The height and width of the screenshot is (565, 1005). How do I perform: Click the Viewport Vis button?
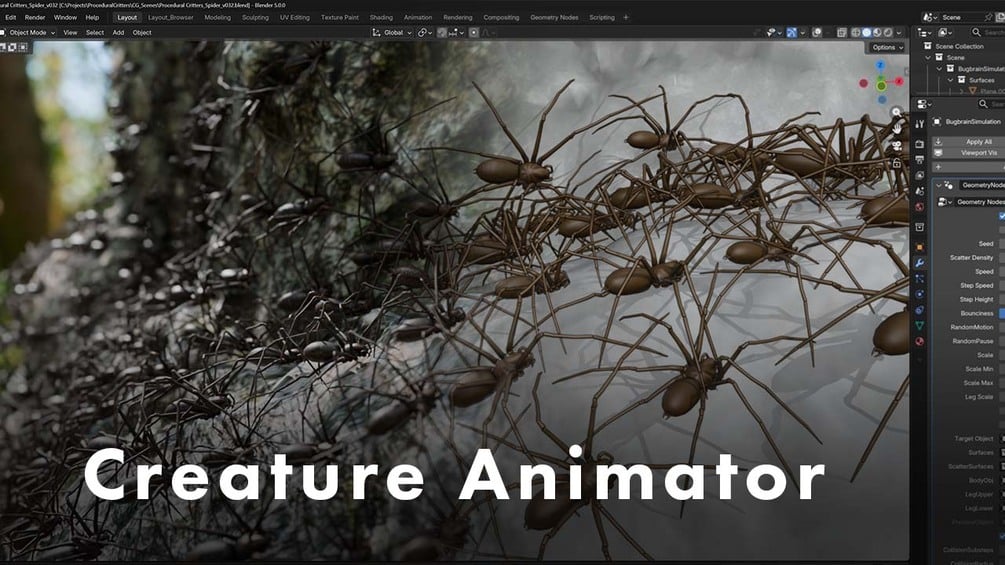tap(970, 153)
